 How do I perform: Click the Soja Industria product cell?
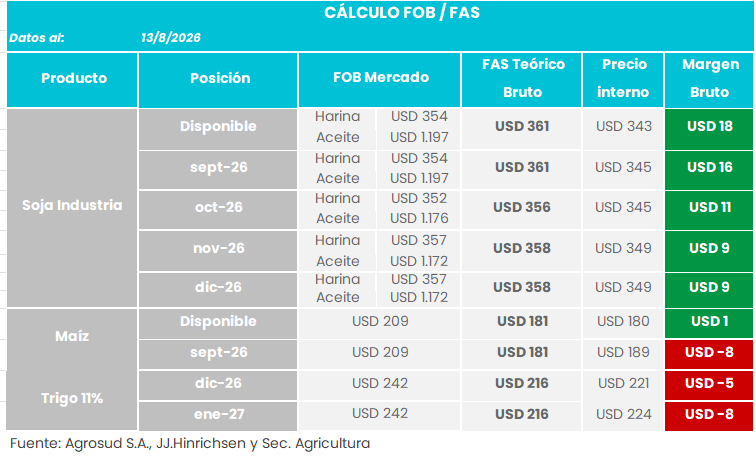pos(72,207)
